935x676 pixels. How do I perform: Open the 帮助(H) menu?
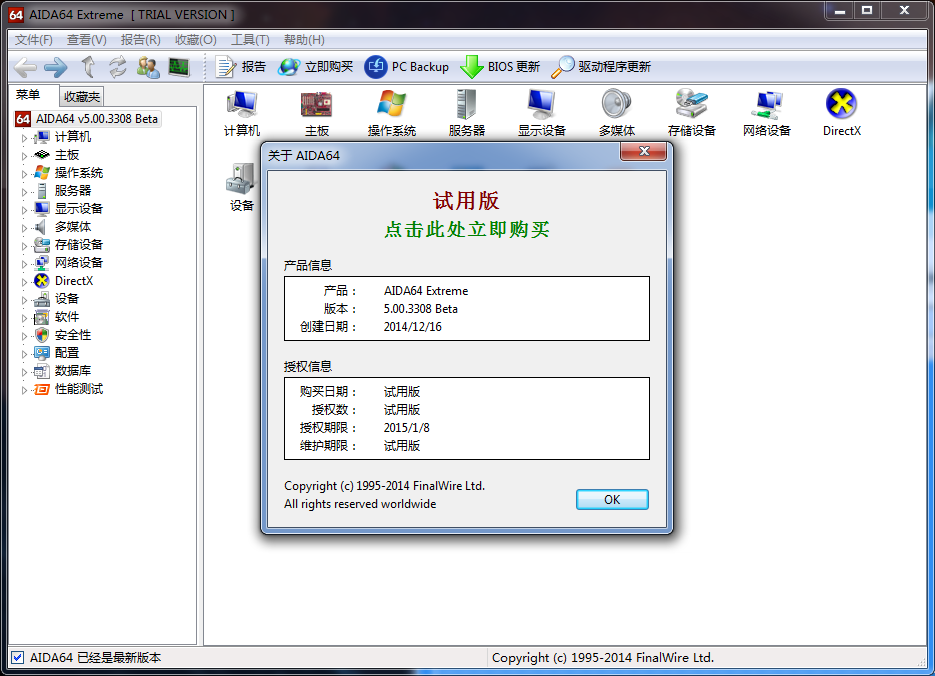click(x=304, y=40)
